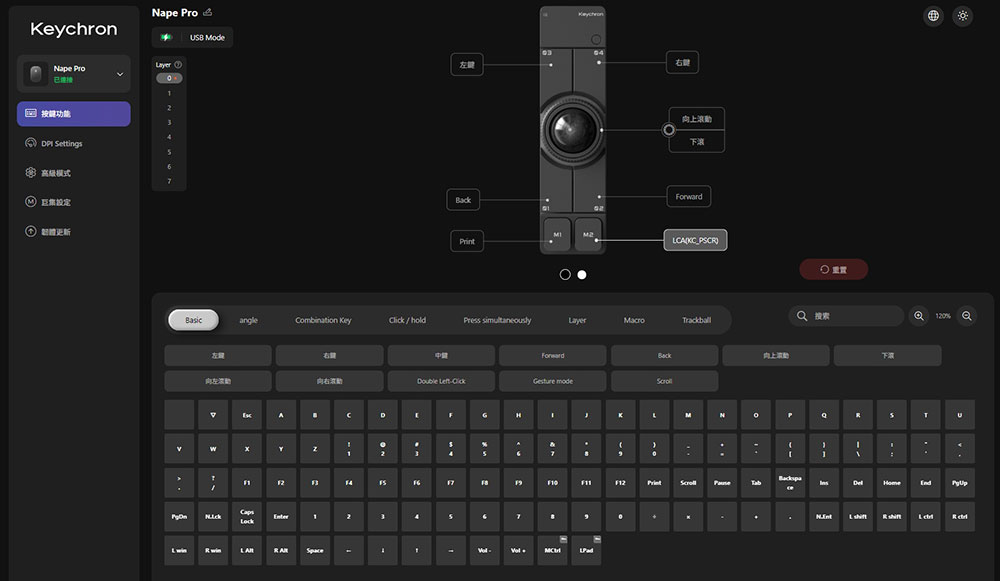Click the red 重置 reset button
This screenshot has height=581, width=1000.
tap(834, 269)
